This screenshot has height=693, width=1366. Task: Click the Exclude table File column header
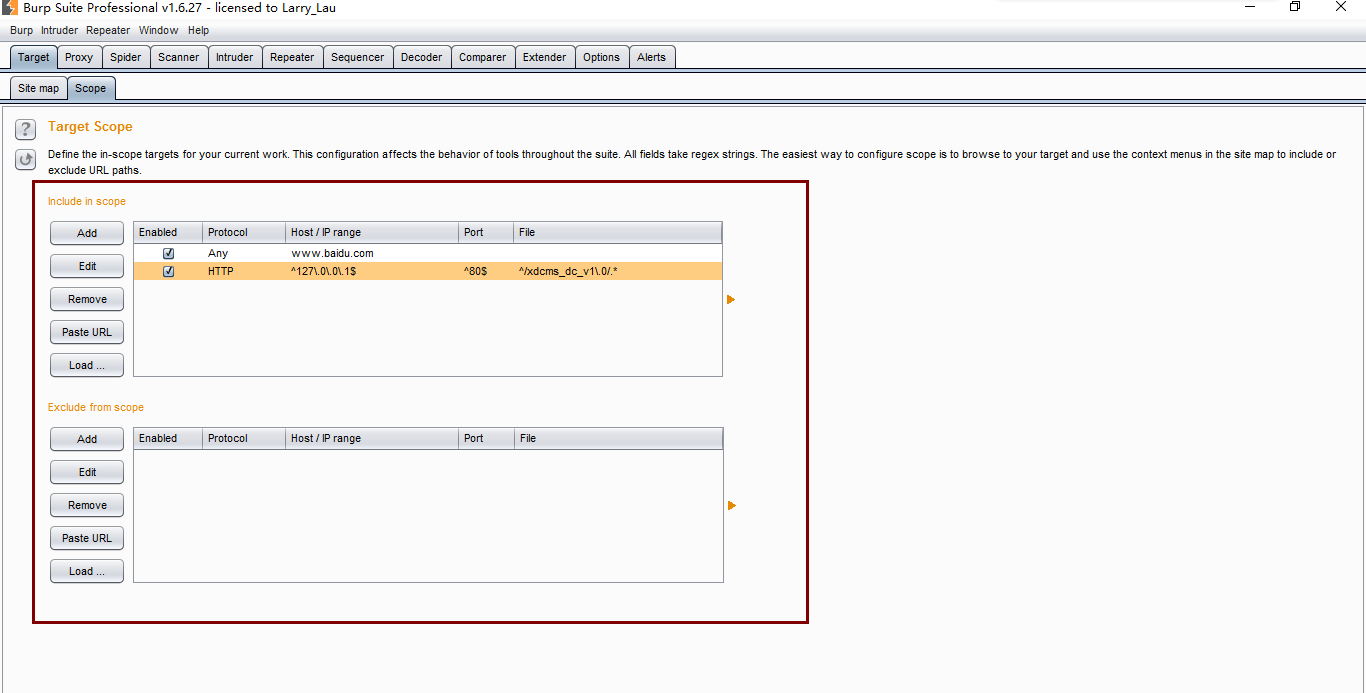pos(618,438)
